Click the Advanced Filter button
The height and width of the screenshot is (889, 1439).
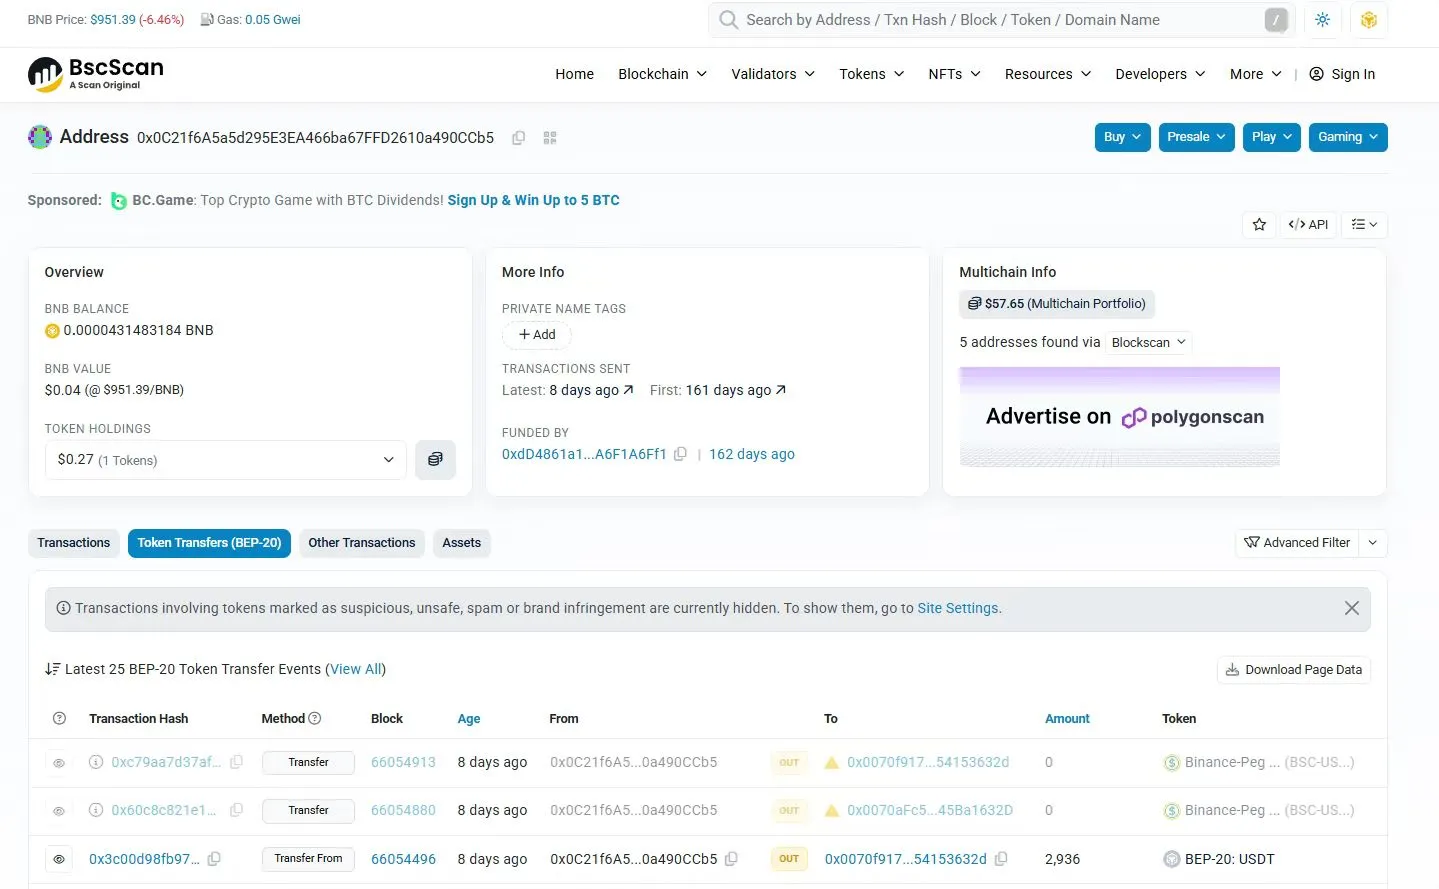click(x=1297, y=543)
